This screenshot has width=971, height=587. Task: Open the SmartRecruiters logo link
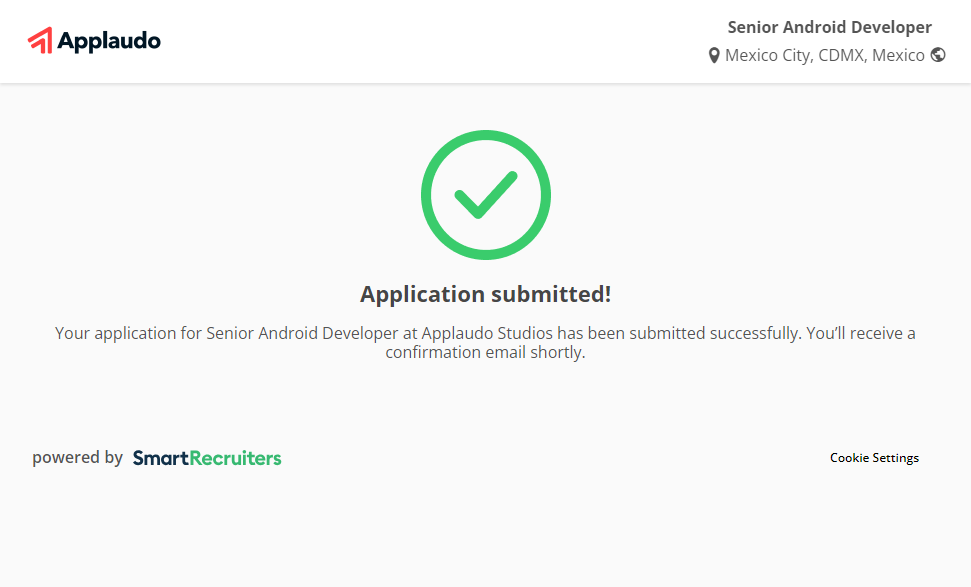pyautogui.click(x=207, y=458)
